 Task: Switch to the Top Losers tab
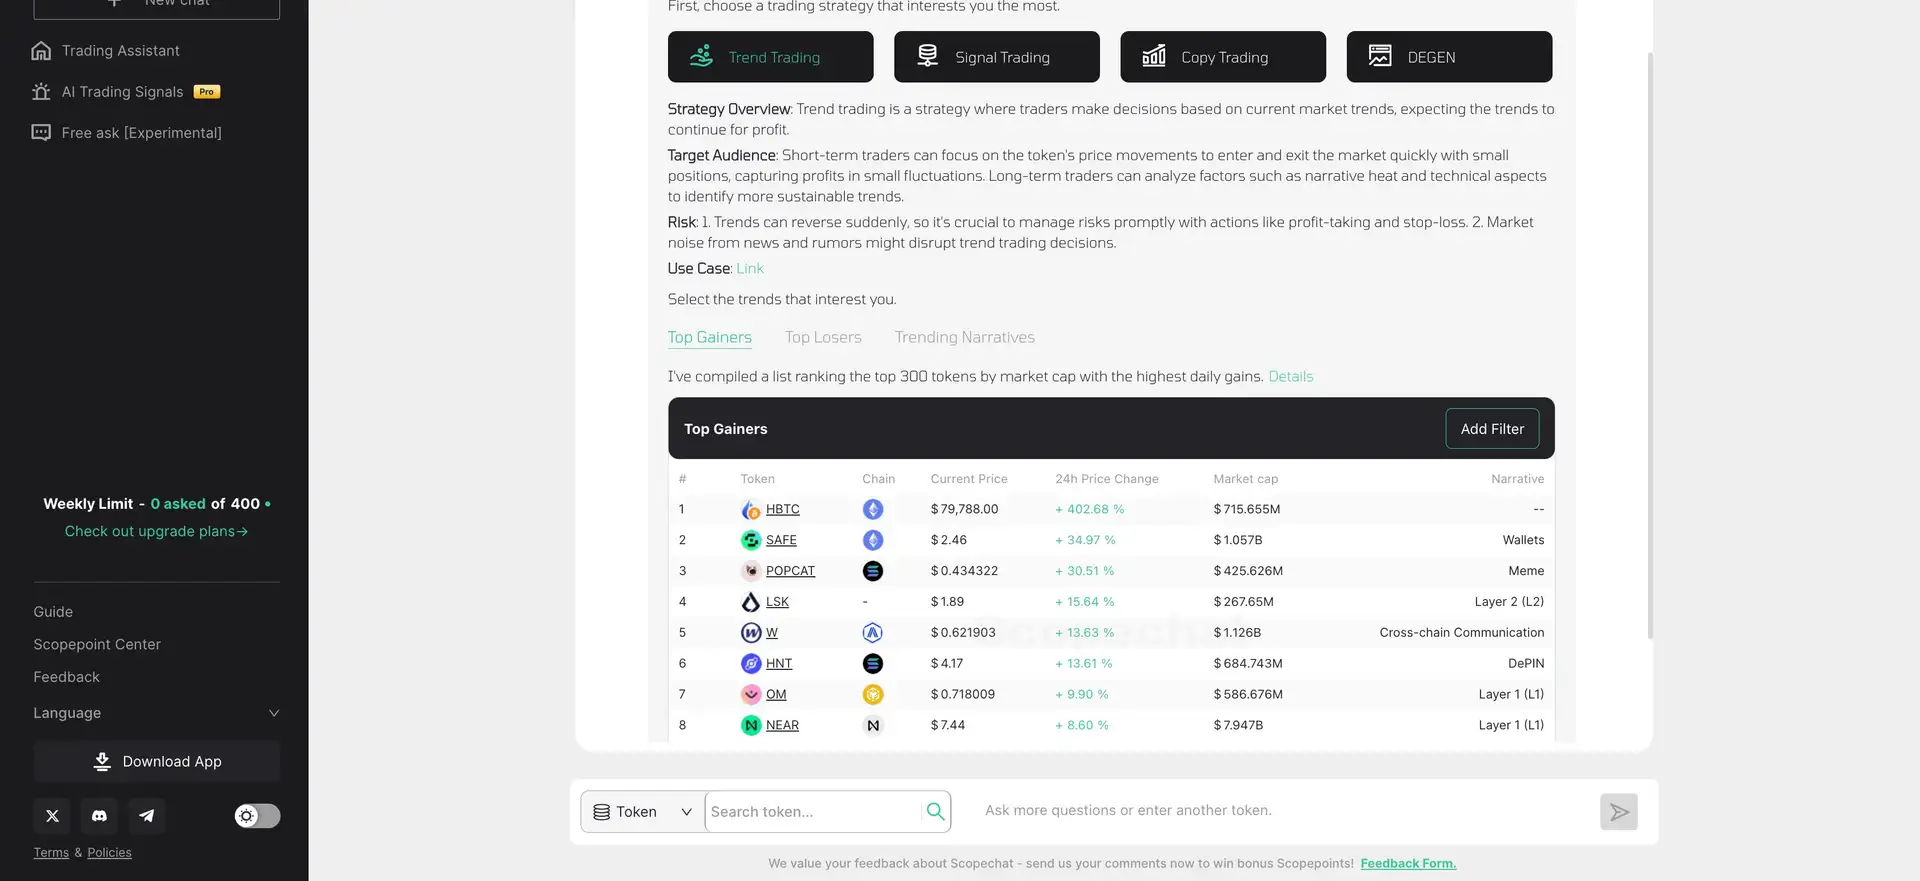tap(822, 338)
